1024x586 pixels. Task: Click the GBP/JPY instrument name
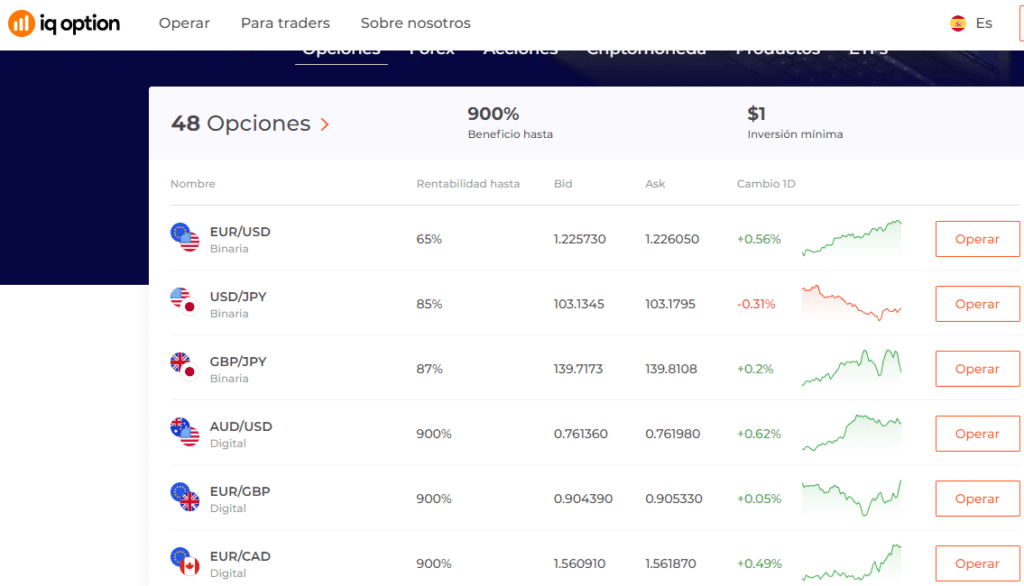pyautogui.click(x=238, y=361)
